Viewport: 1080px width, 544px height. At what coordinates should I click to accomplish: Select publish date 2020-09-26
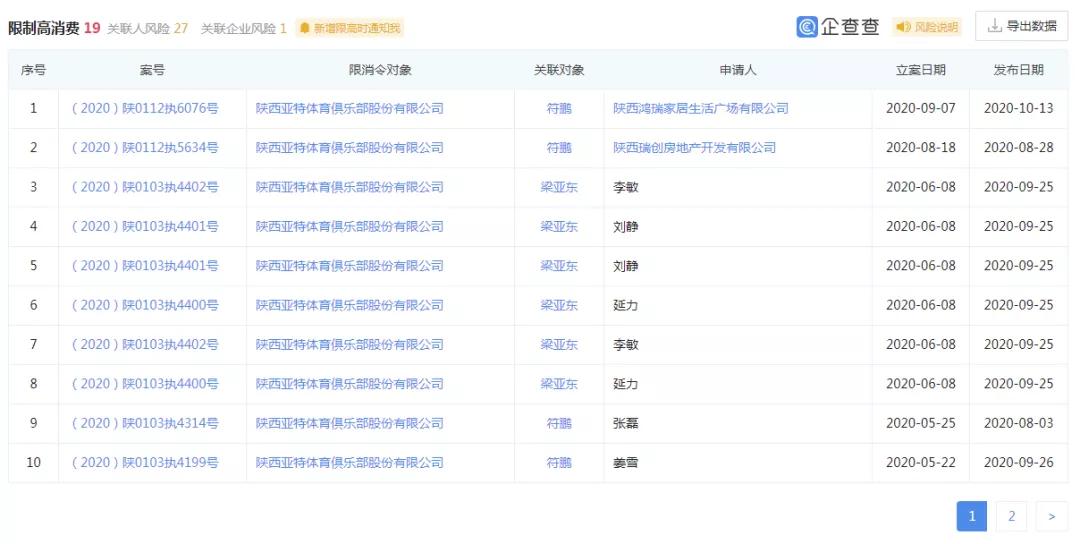coord(1019,462)
